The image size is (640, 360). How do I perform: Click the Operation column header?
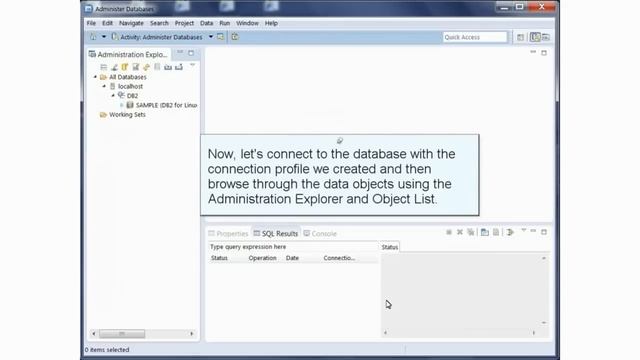tap(262, 258)
